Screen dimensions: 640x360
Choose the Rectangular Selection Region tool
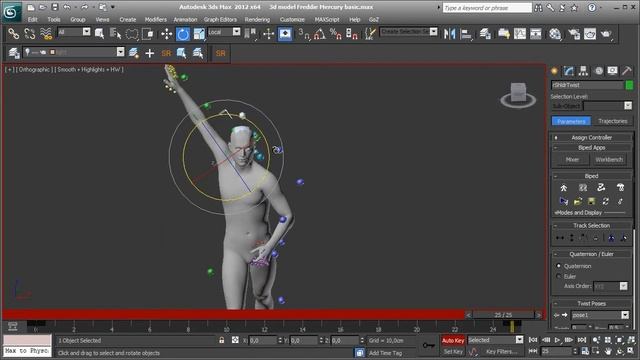pyautogui.click(x=132, y=33)
